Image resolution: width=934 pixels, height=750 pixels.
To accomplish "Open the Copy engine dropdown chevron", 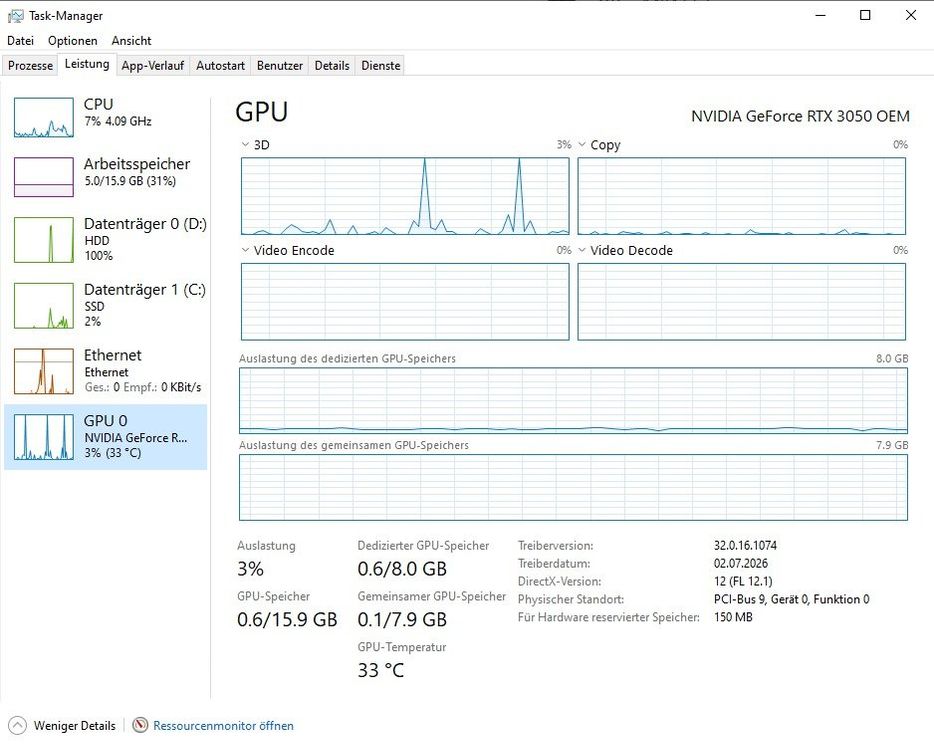I will 582,144.
